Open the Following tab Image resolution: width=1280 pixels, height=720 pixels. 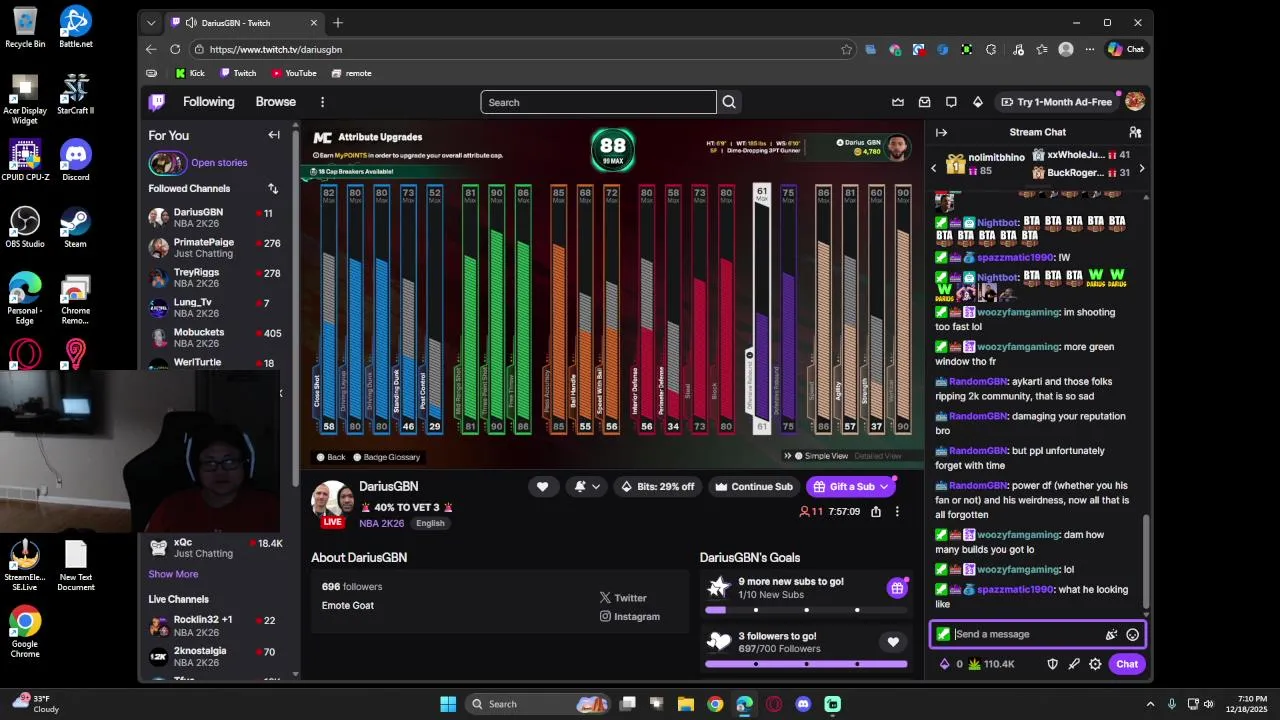tap(208, 102)
